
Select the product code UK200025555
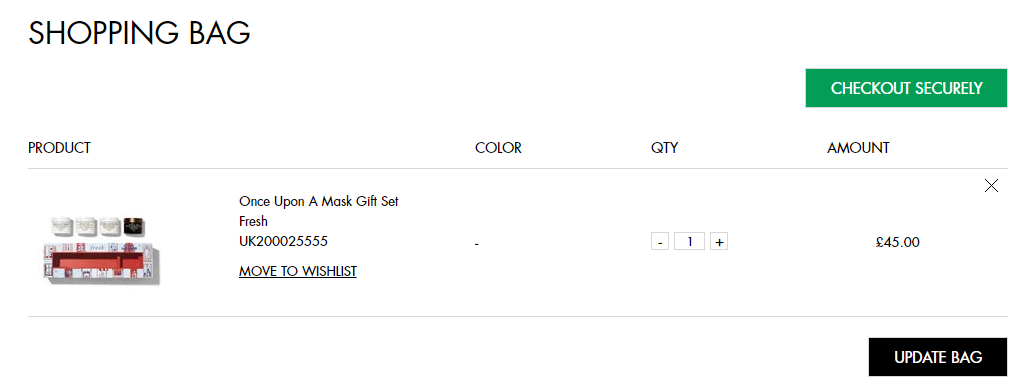click(x=284, y=241)
